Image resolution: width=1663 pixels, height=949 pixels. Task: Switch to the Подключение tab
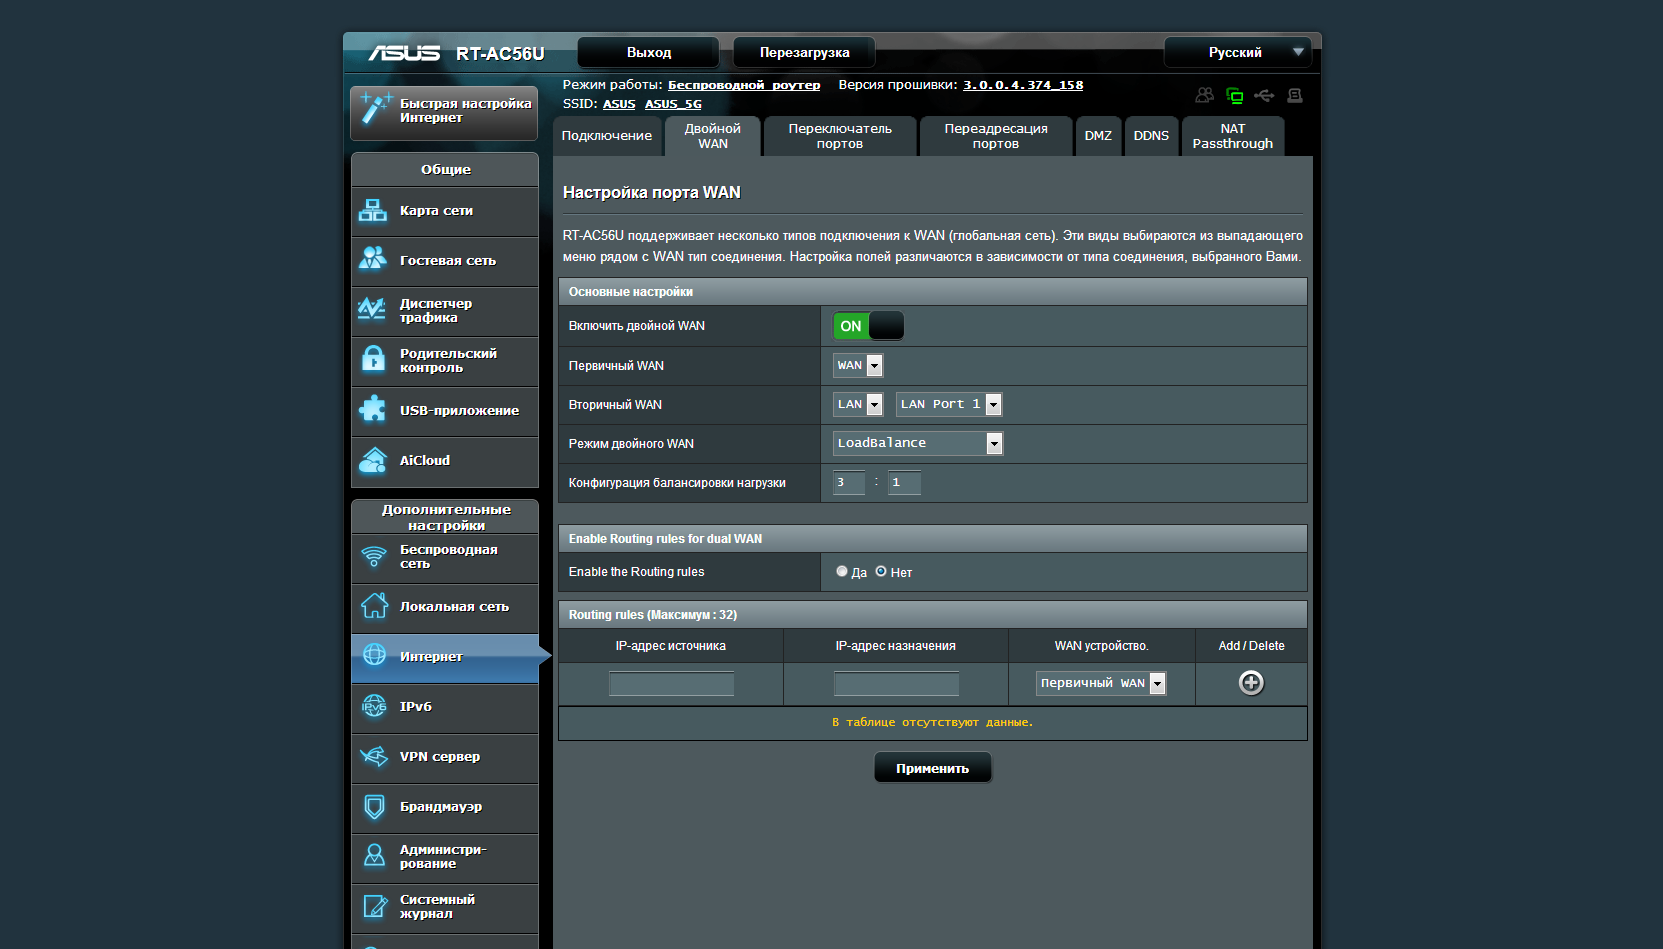click(x=607, y=136)
